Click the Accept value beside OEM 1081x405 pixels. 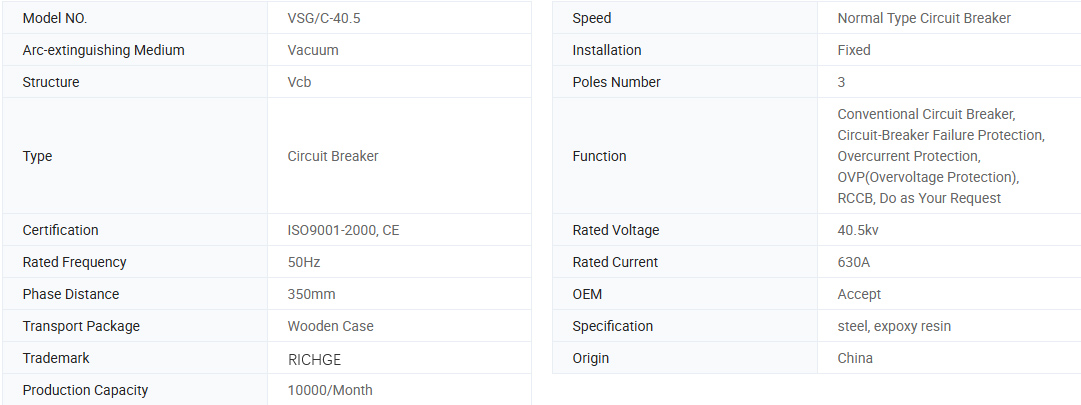(x=859, y=294)
